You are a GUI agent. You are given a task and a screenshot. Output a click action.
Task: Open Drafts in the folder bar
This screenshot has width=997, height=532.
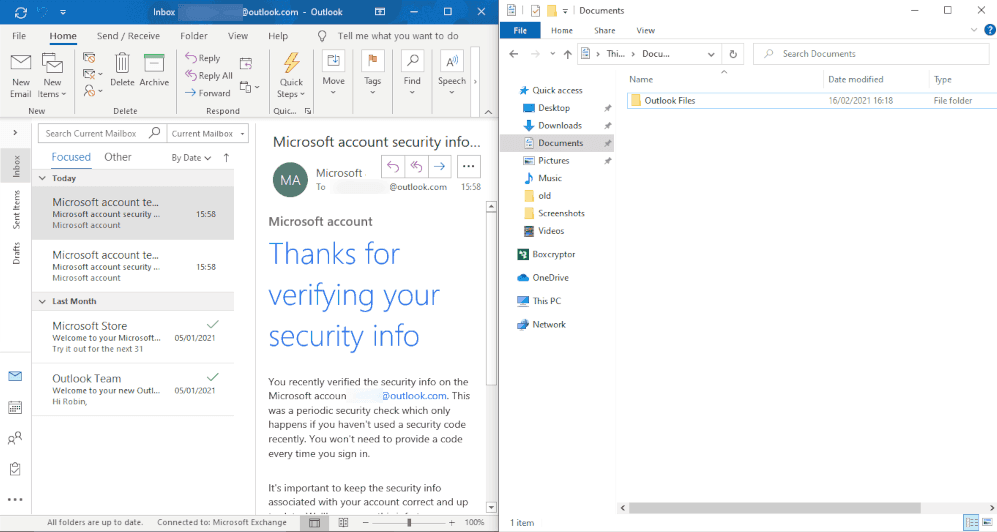coord(16,253)
